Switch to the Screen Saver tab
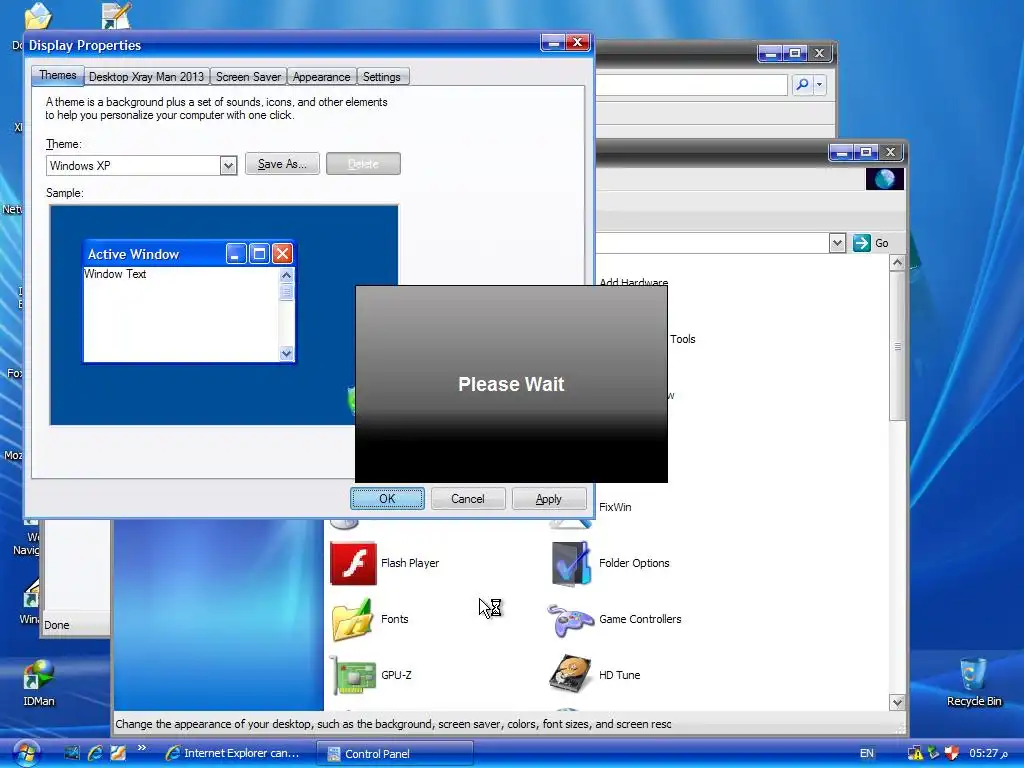The height and width of the screenshot is (768, 1024). pos(248,76)
